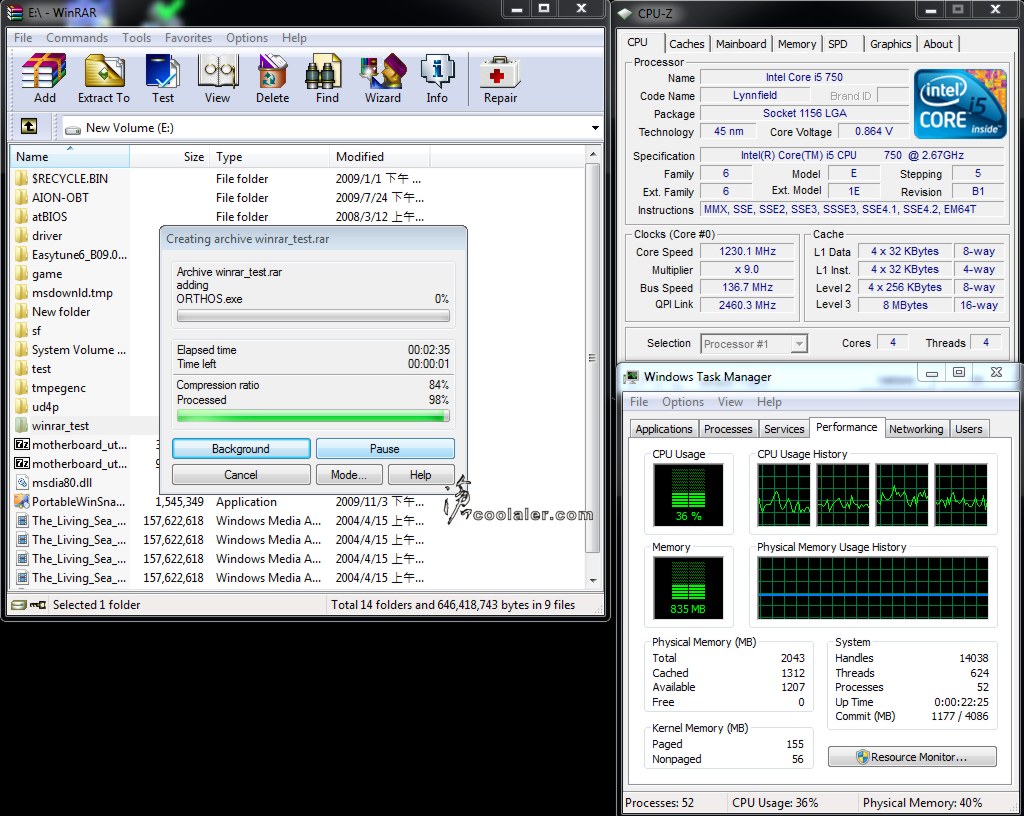Open the Favorites menu in WinRAR

[x=188, y=38]
